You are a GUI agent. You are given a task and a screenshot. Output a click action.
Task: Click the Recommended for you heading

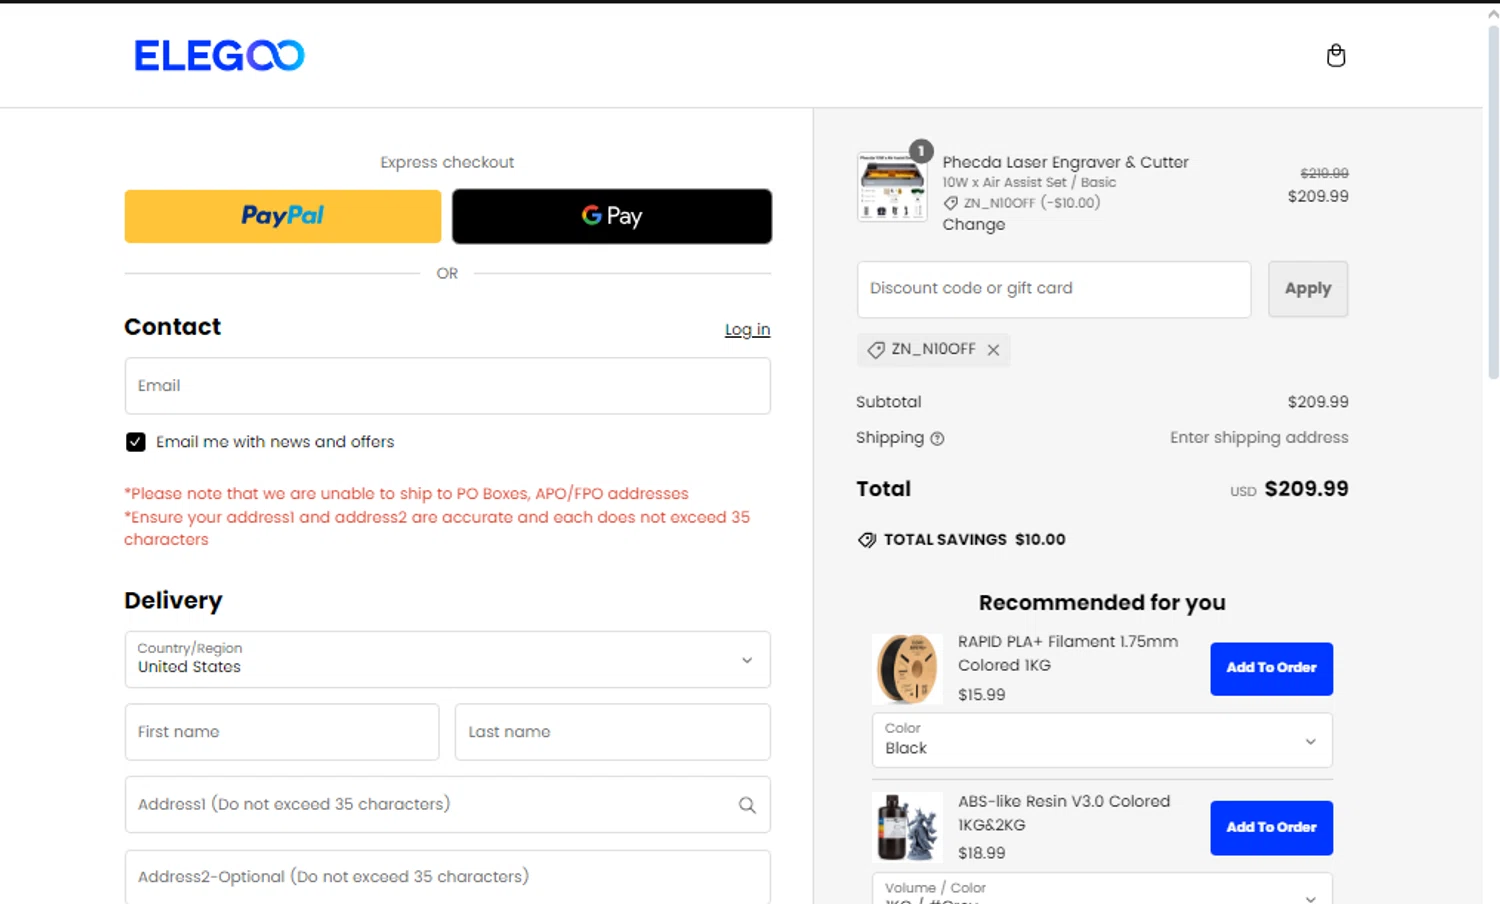pyautogui.click(x=1102, y=603)
